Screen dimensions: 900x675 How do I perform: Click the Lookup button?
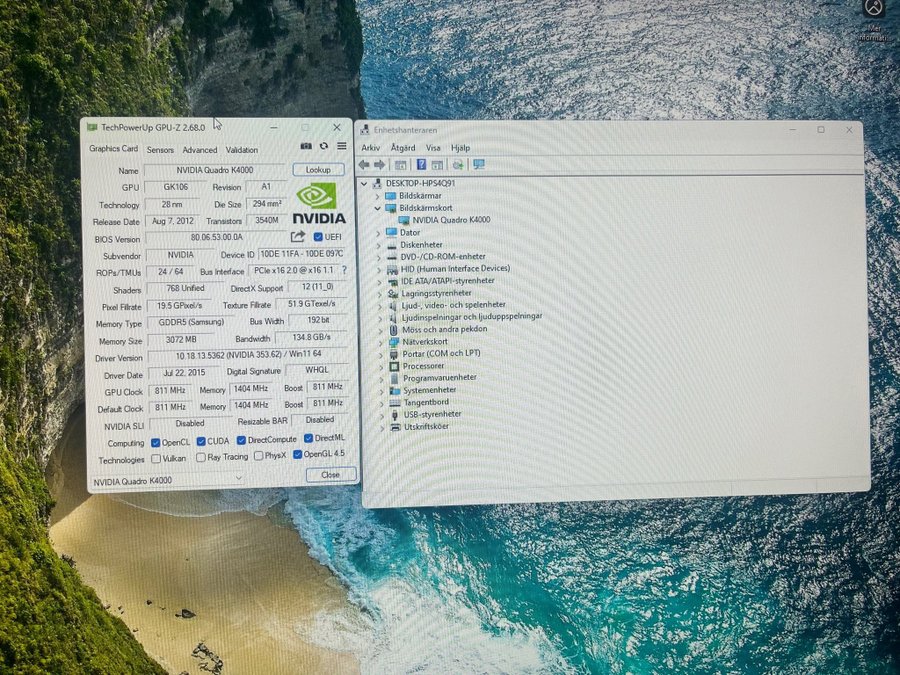pyautogui.click(x=318, y=170)
